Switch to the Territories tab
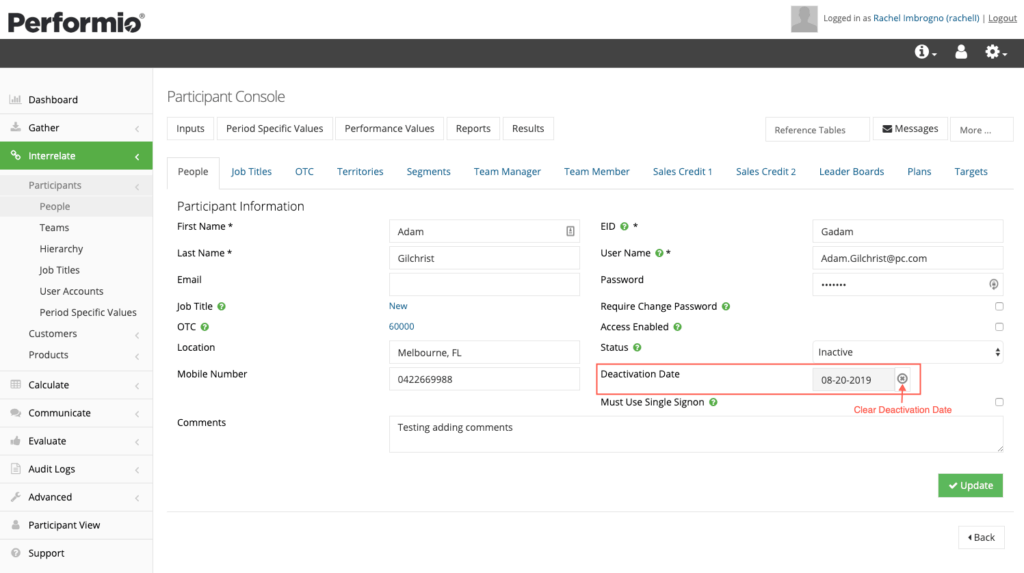Viewport: 1024px width, 573px height. (x=360, y=172)
